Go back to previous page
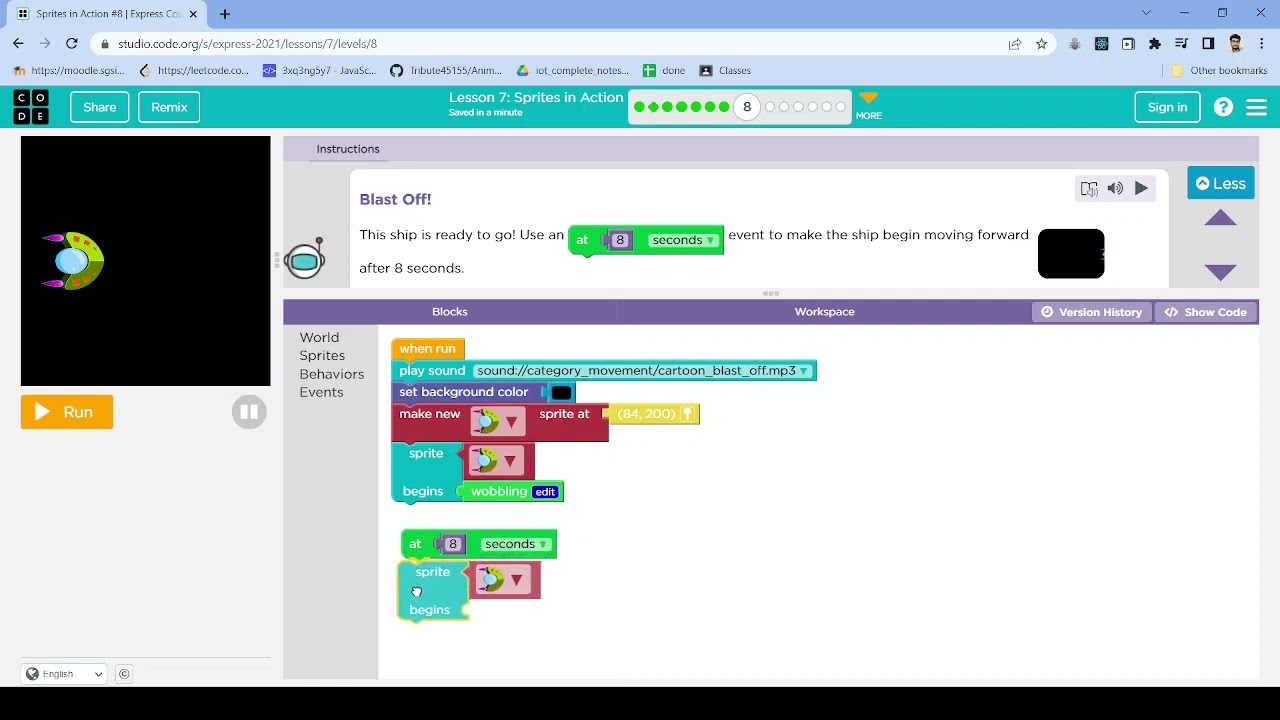 click(x=18, y=44)
